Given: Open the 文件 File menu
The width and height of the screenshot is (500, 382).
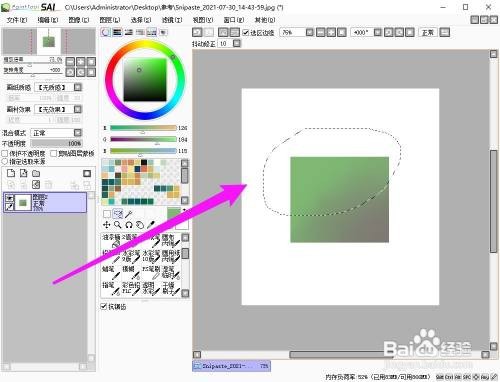Looking at the screenshot, I should coord(17,20).
